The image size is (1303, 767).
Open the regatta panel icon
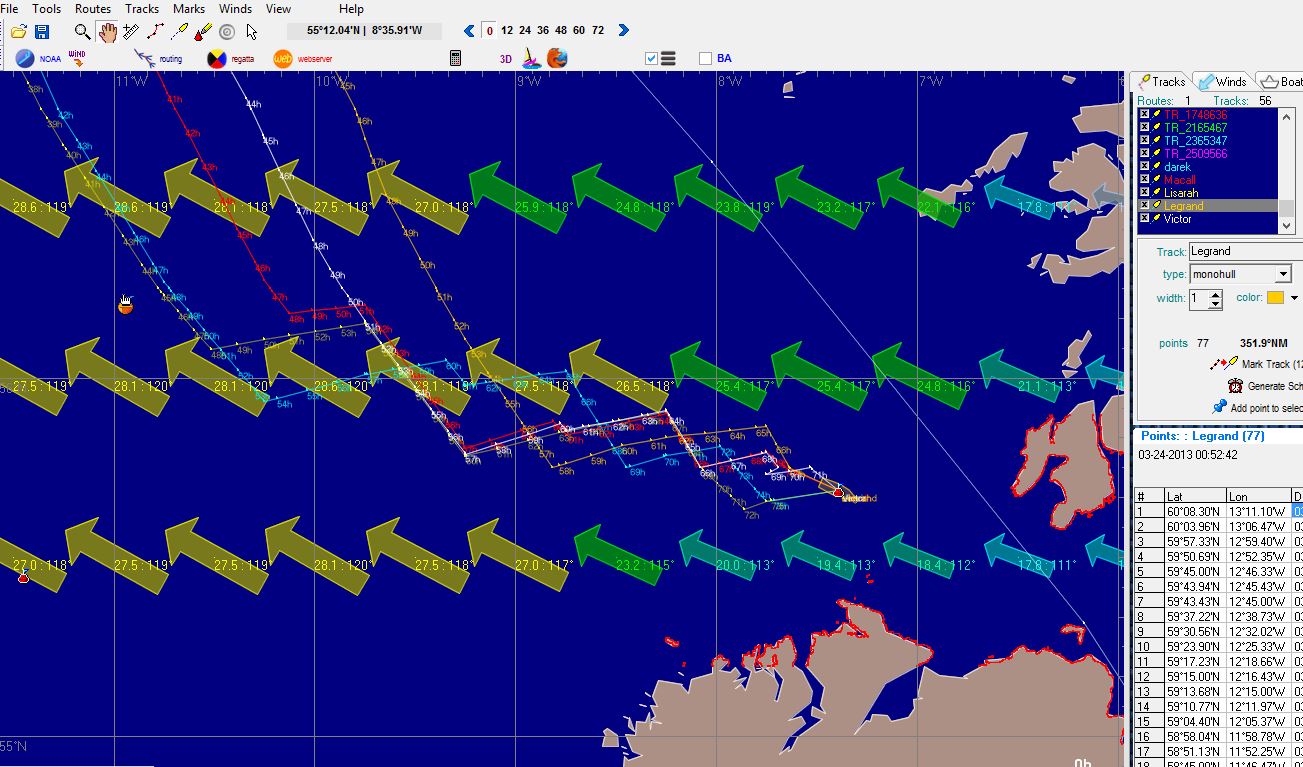[217, 59]
